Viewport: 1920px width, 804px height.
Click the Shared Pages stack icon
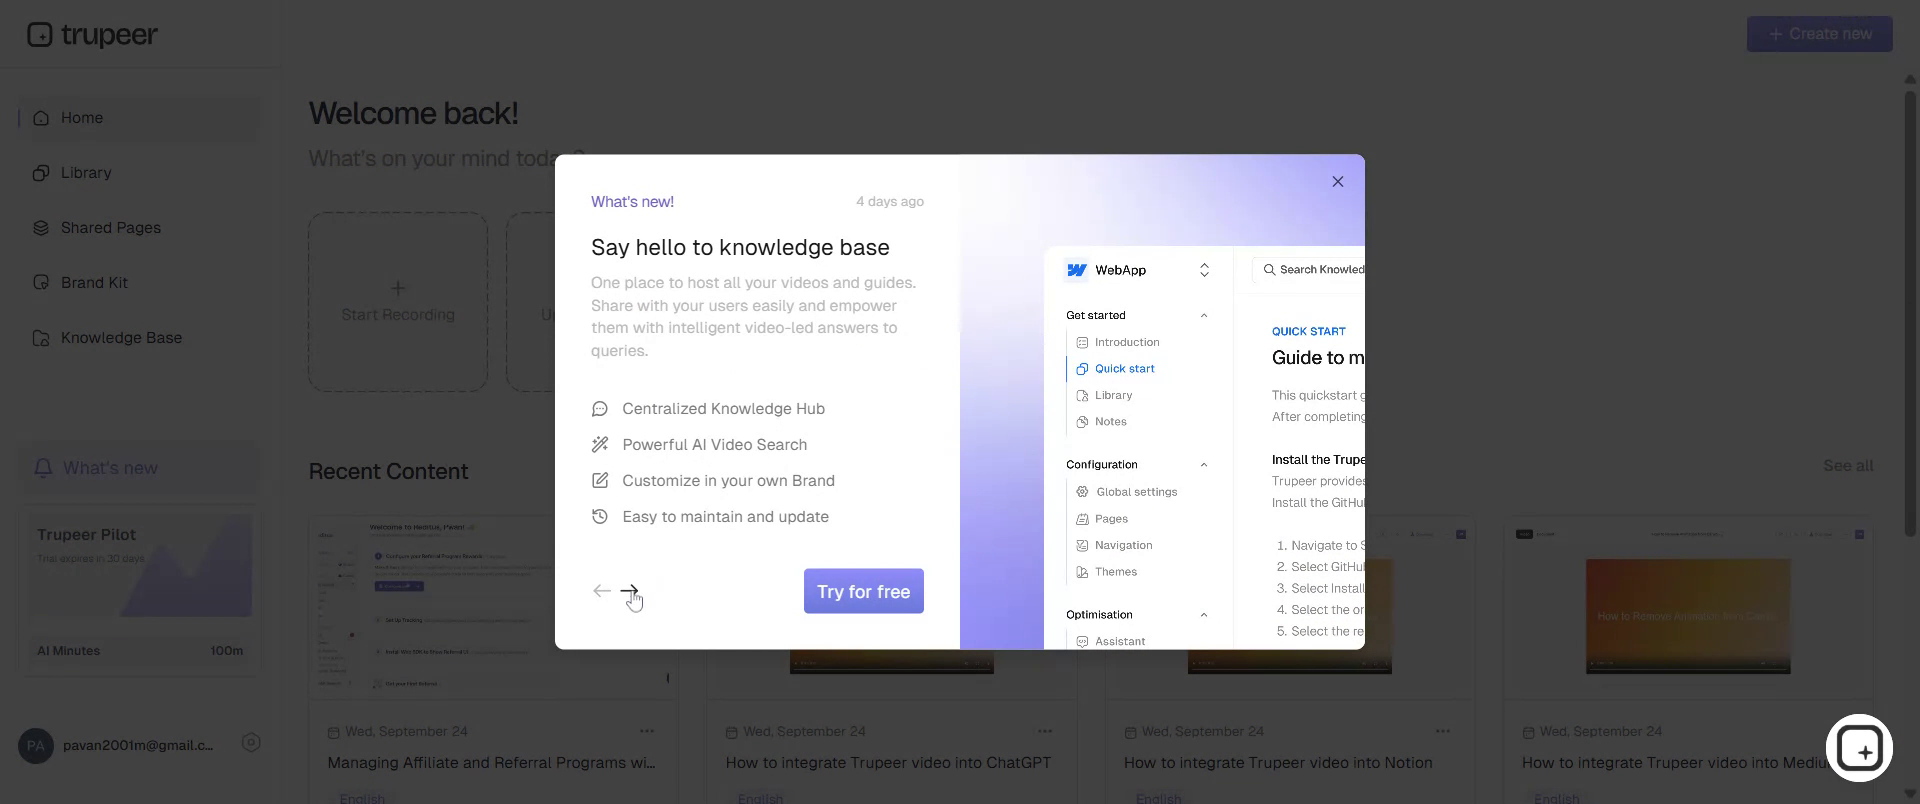41,228
